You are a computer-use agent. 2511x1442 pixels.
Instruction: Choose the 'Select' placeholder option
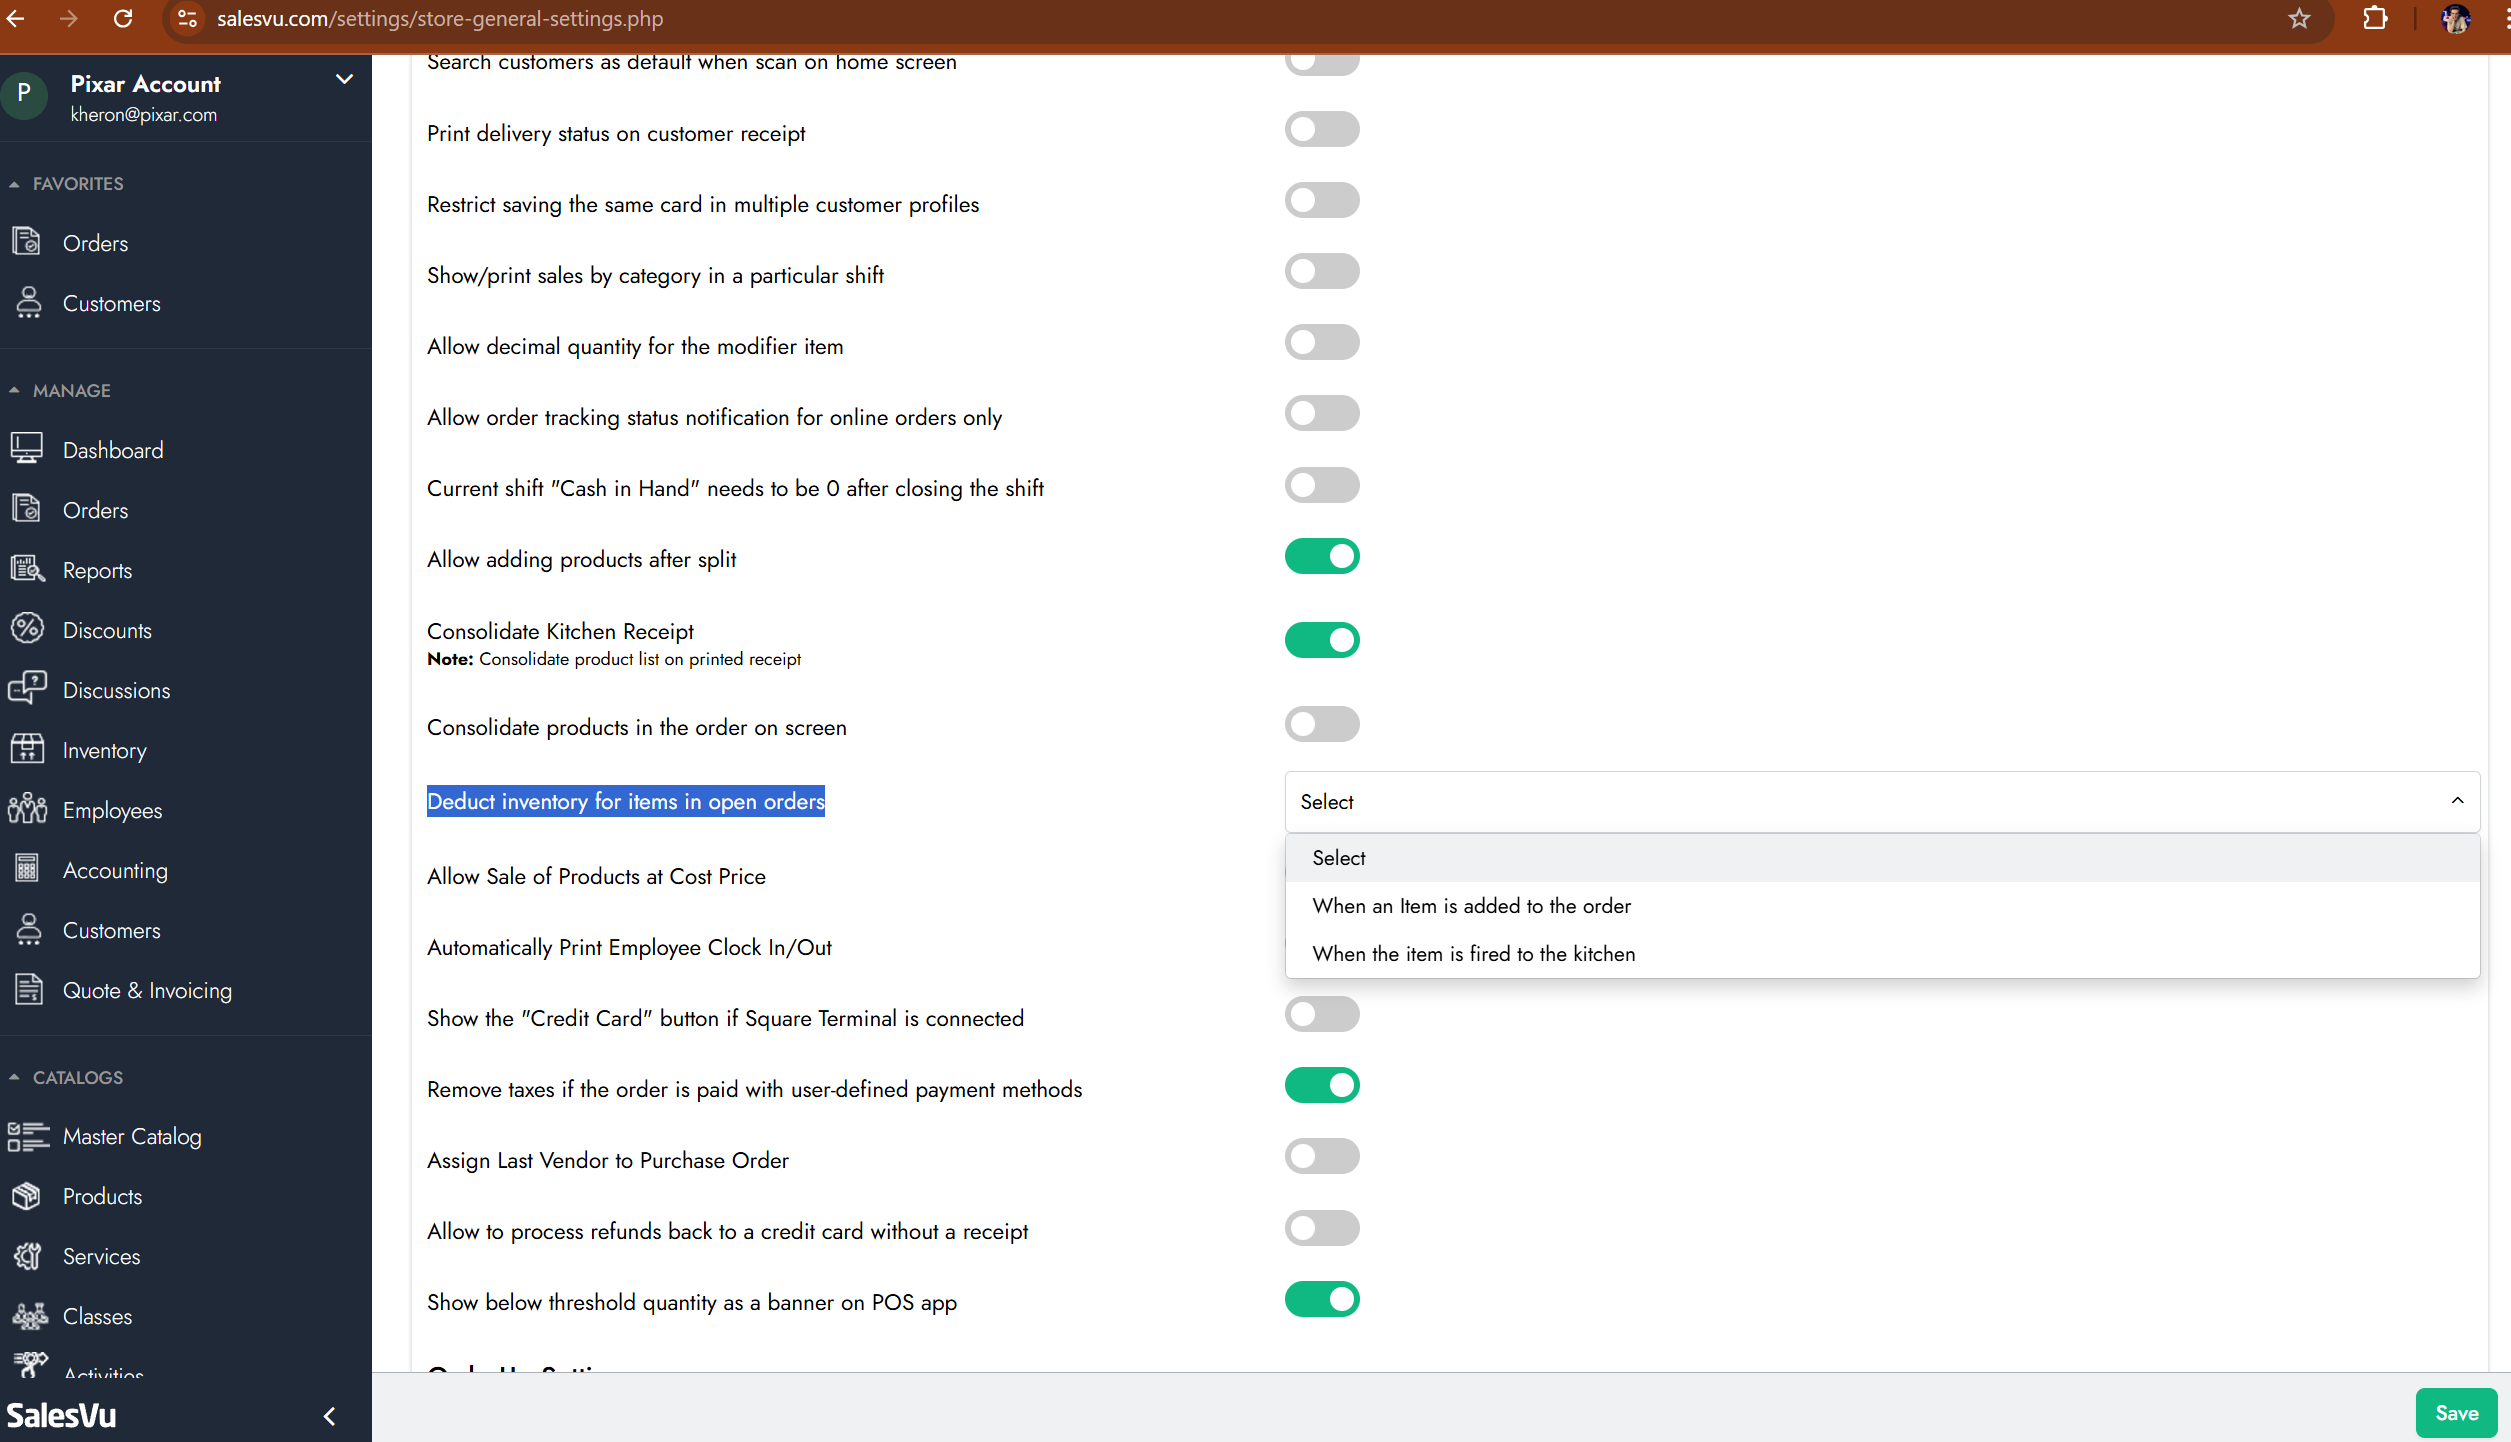coord(1882,858)
